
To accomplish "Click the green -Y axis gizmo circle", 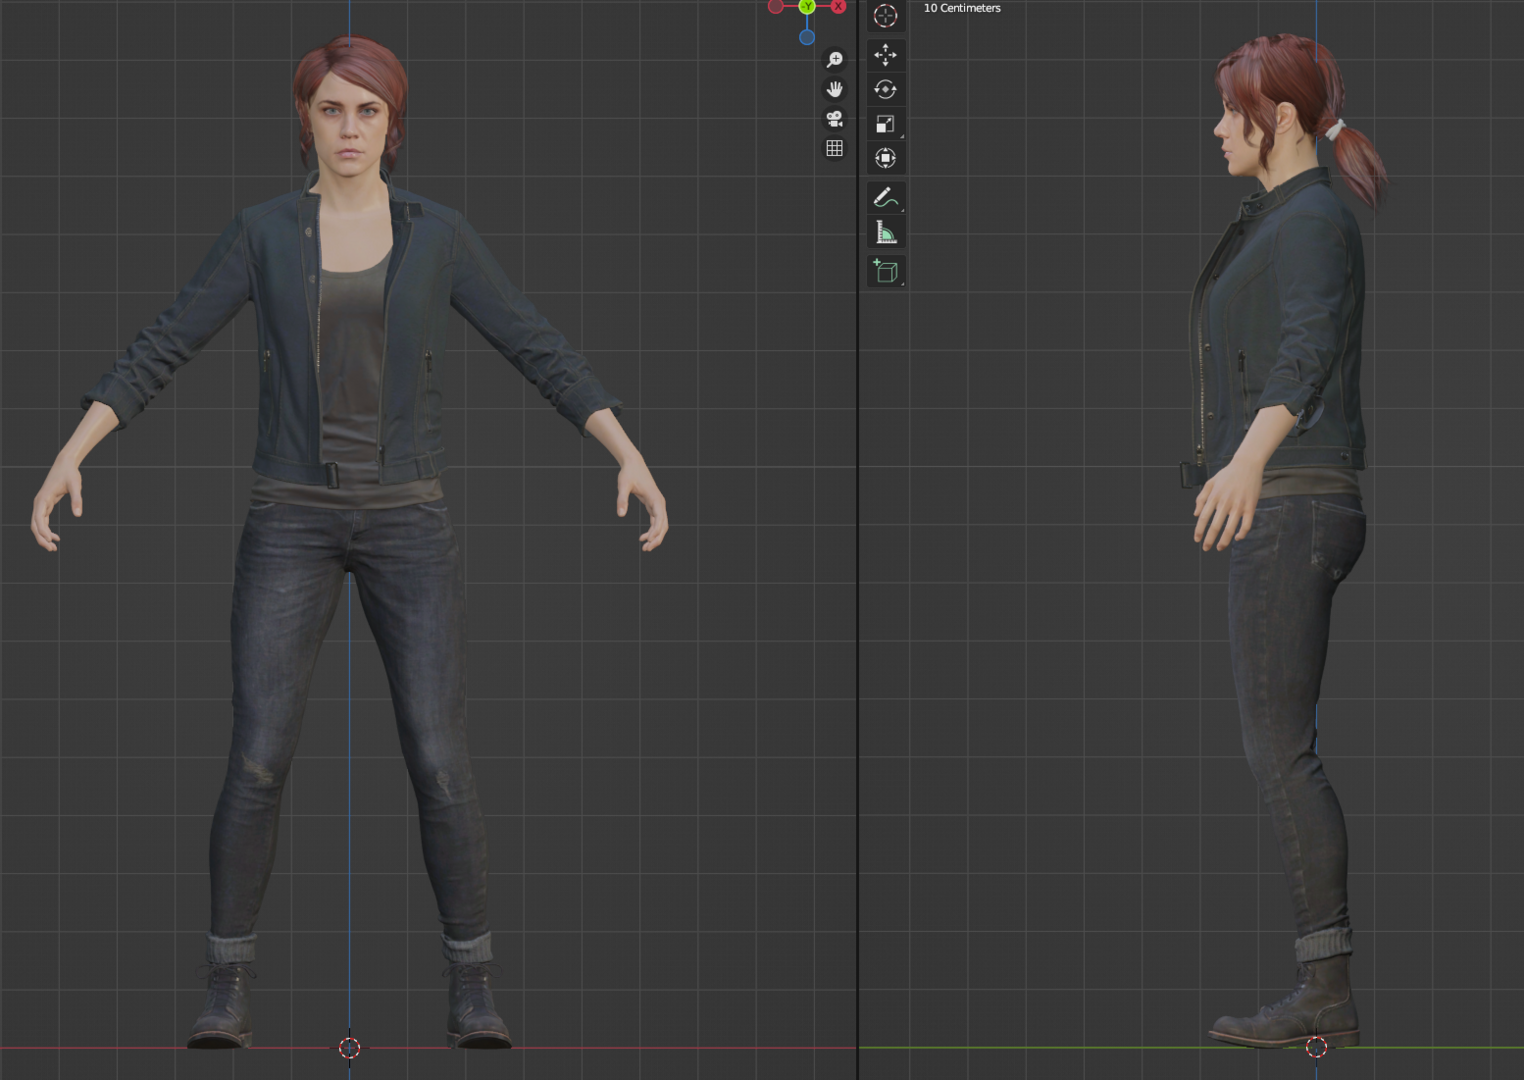I will 807,6.
